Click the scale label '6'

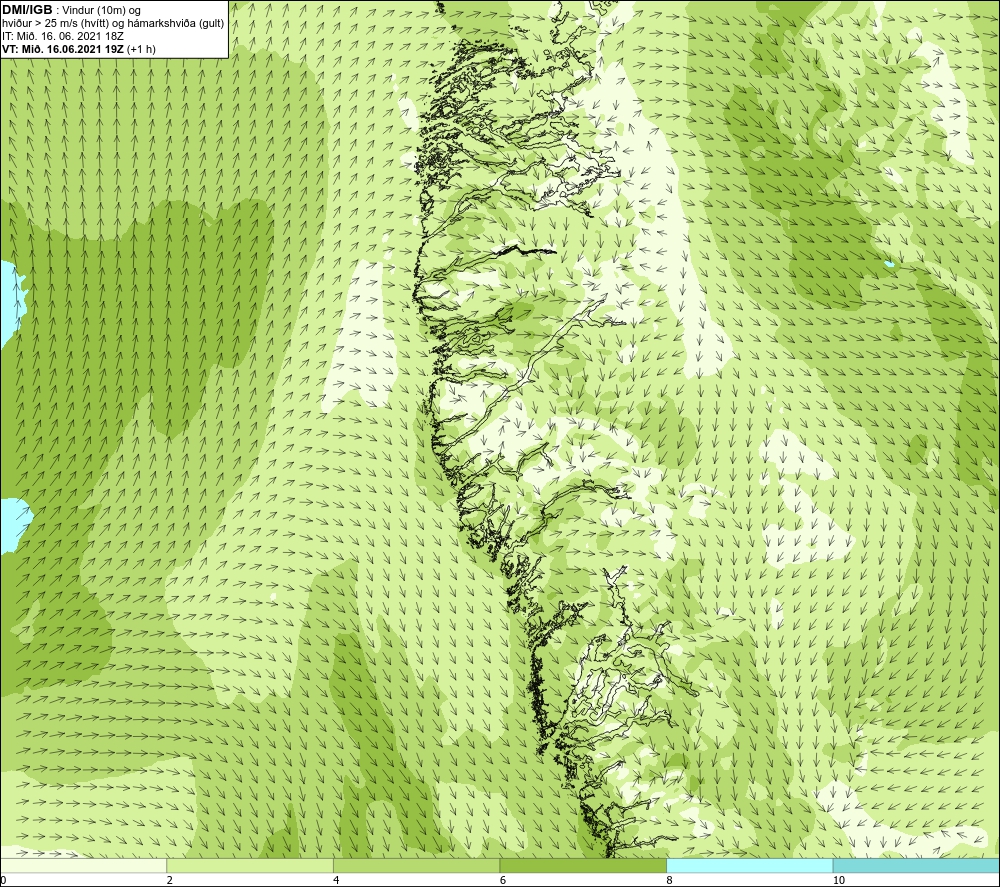pyautogui.click(x=503, y=880)
